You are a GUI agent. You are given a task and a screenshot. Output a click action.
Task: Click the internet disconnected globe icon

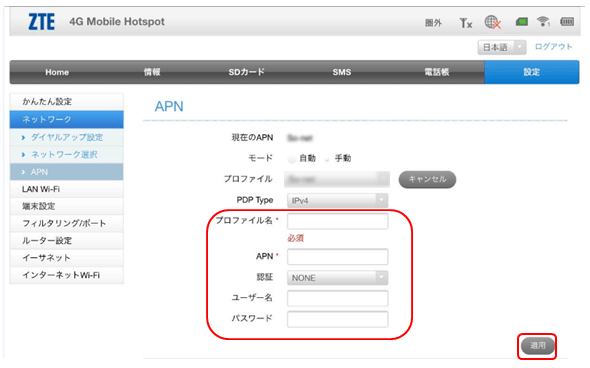pyautogui.click(x=493, y=22)
